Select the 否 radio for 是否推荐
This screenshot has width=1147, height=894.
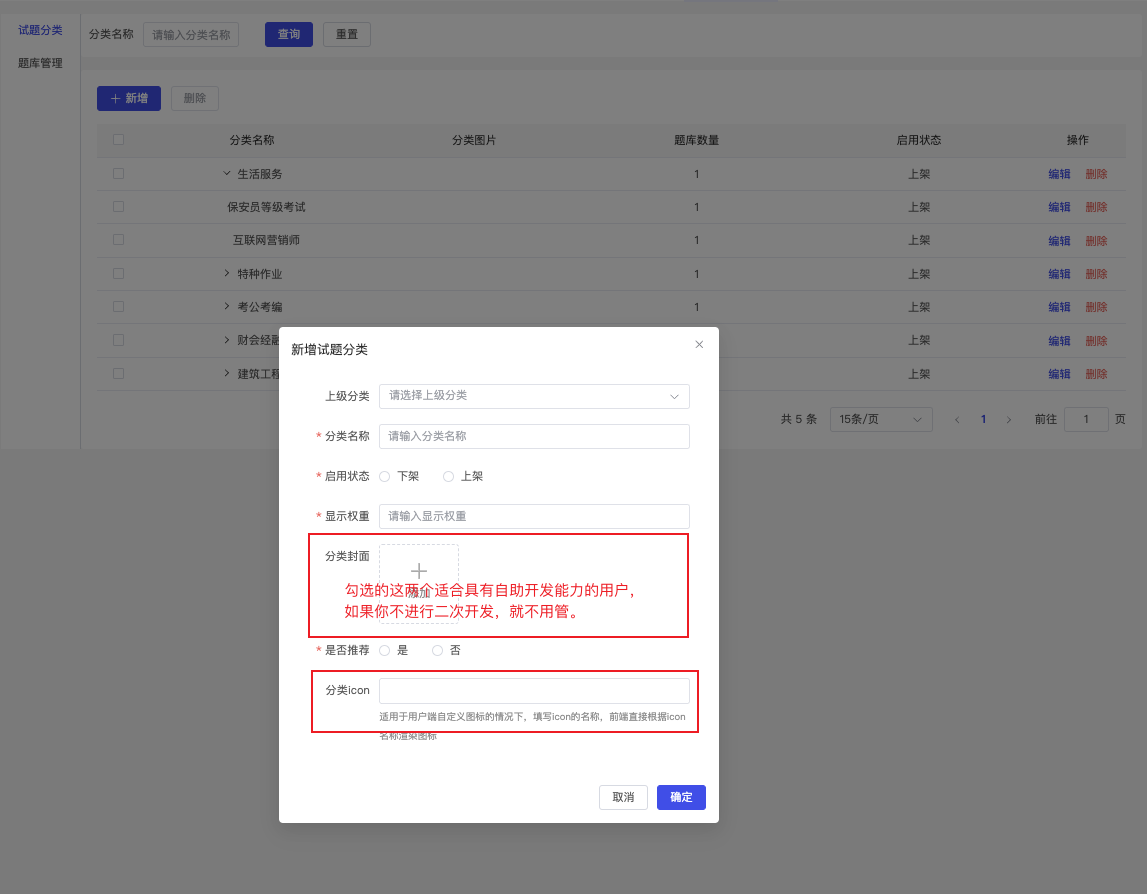(x=436, y=650)
